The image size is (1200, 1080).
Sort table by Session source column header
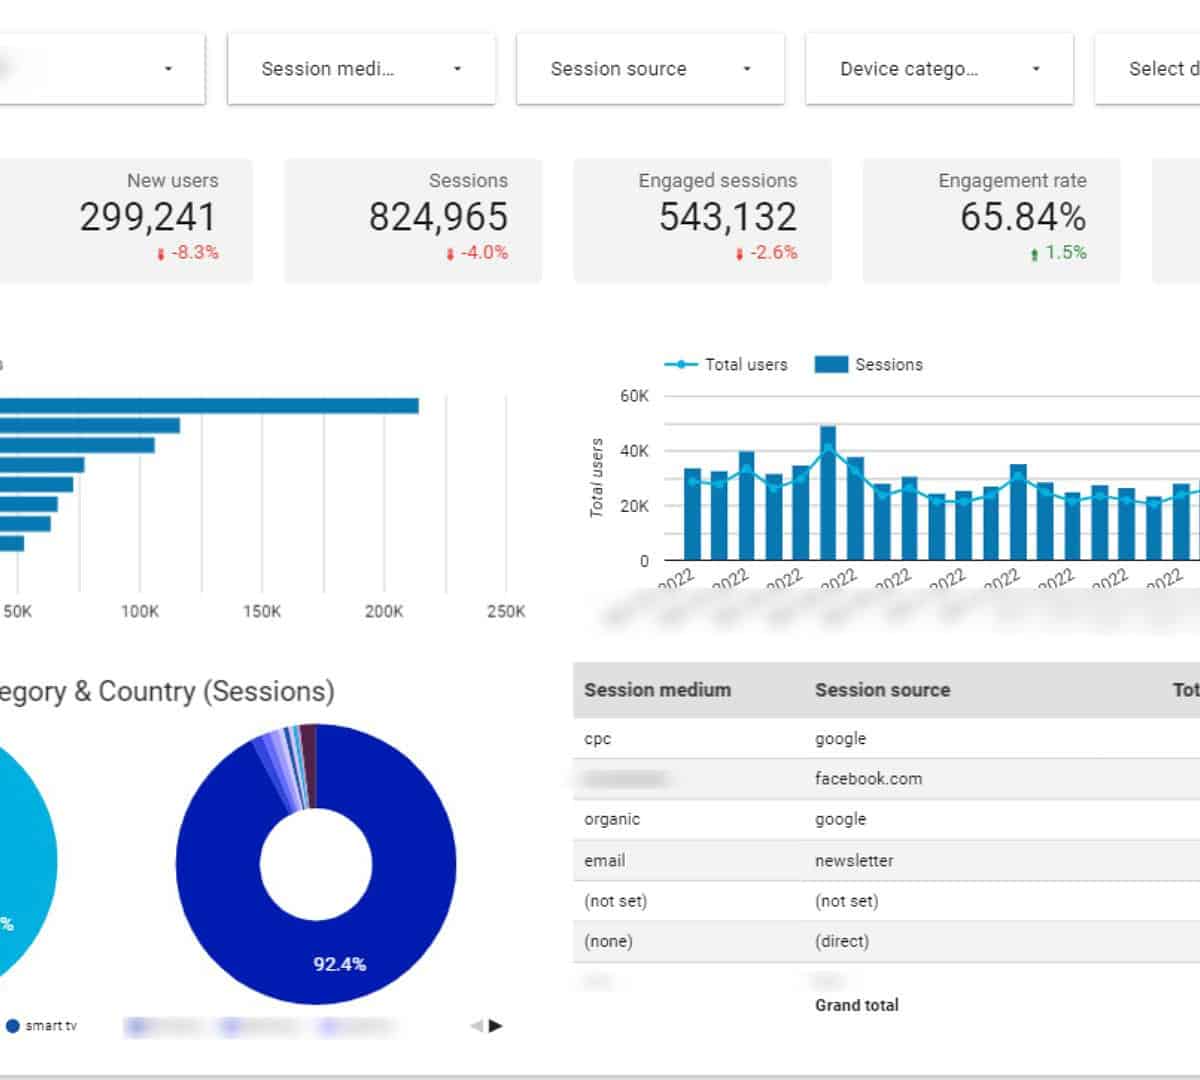click(x=882, y=690)
